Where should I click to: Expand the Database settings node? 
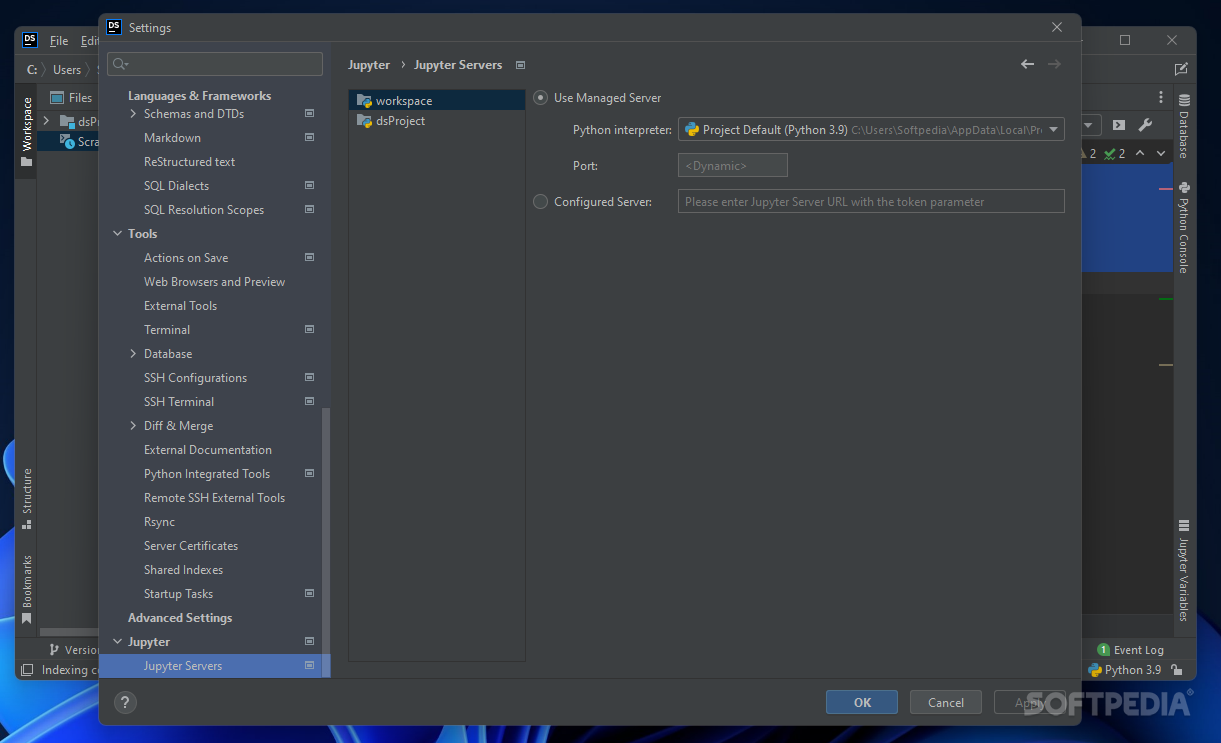click(x=134, y=354)
